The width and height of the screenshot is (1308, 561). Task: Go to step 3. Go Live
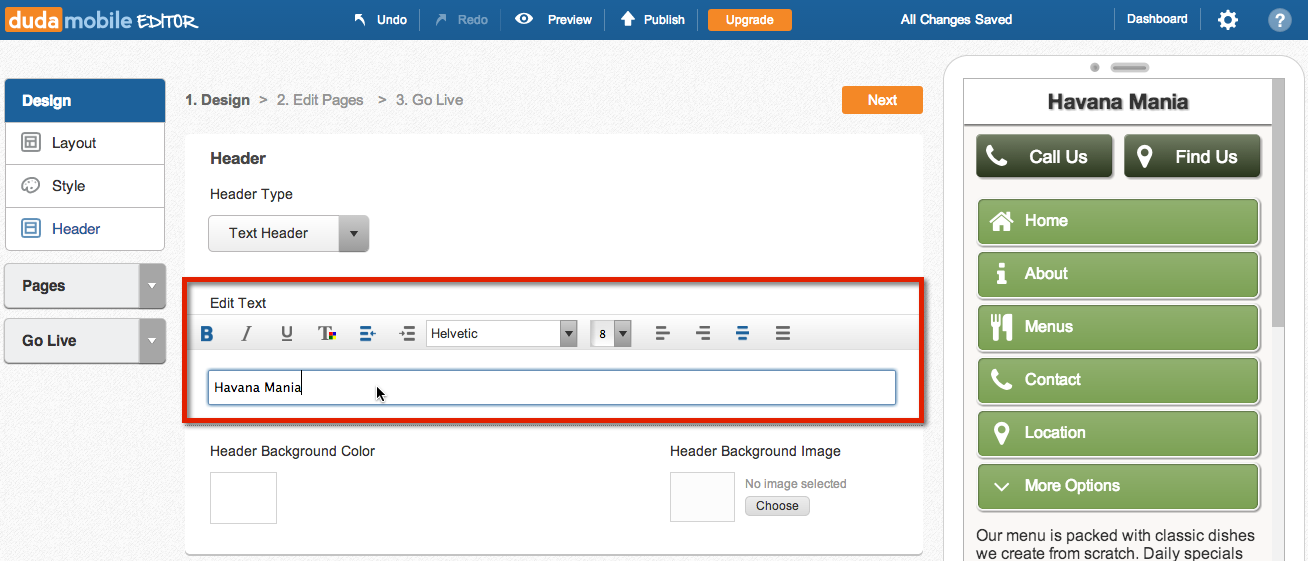click(429, 100)
